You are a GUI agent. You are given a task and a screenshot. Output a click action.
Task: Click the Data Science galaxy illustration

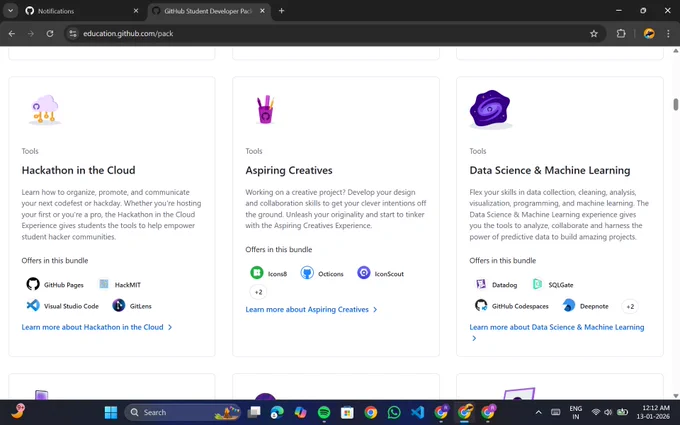(490, 109)
